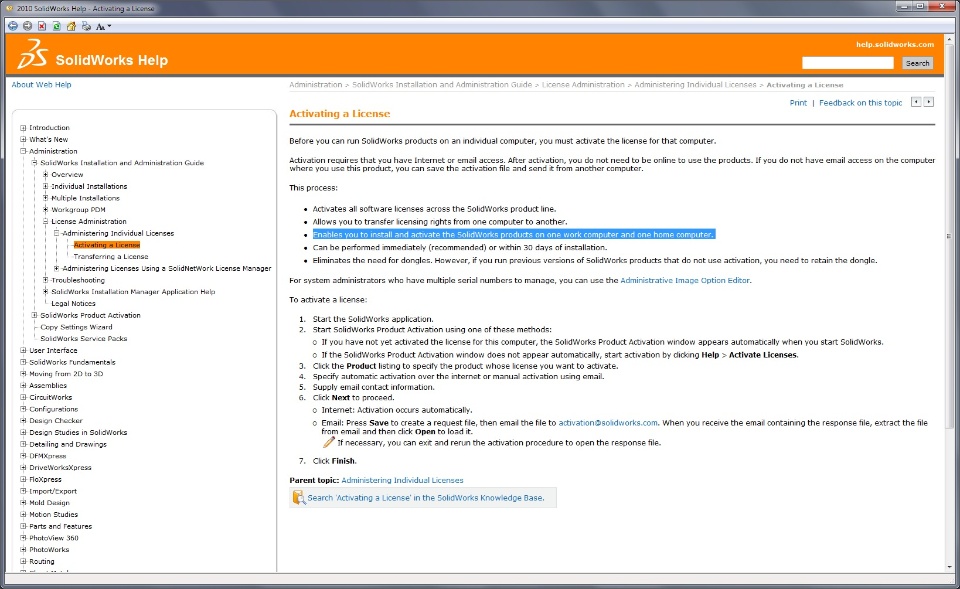Expand the Troubleshooting node
960x589 pixels.
pos(45,280)
